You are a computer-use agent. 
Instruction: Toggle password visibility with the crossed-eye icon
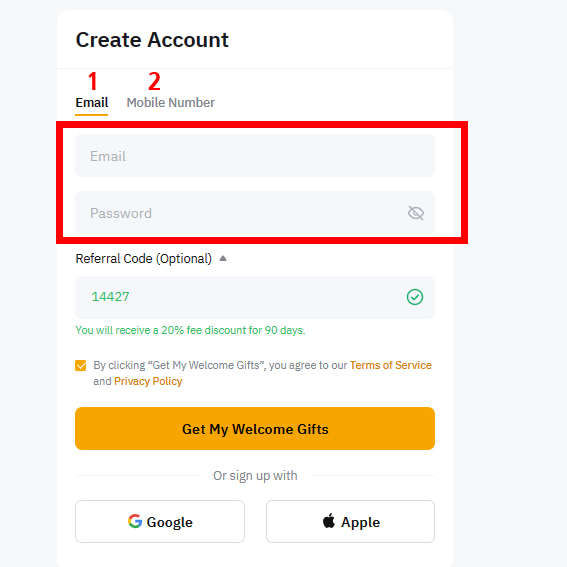(415, 213)
